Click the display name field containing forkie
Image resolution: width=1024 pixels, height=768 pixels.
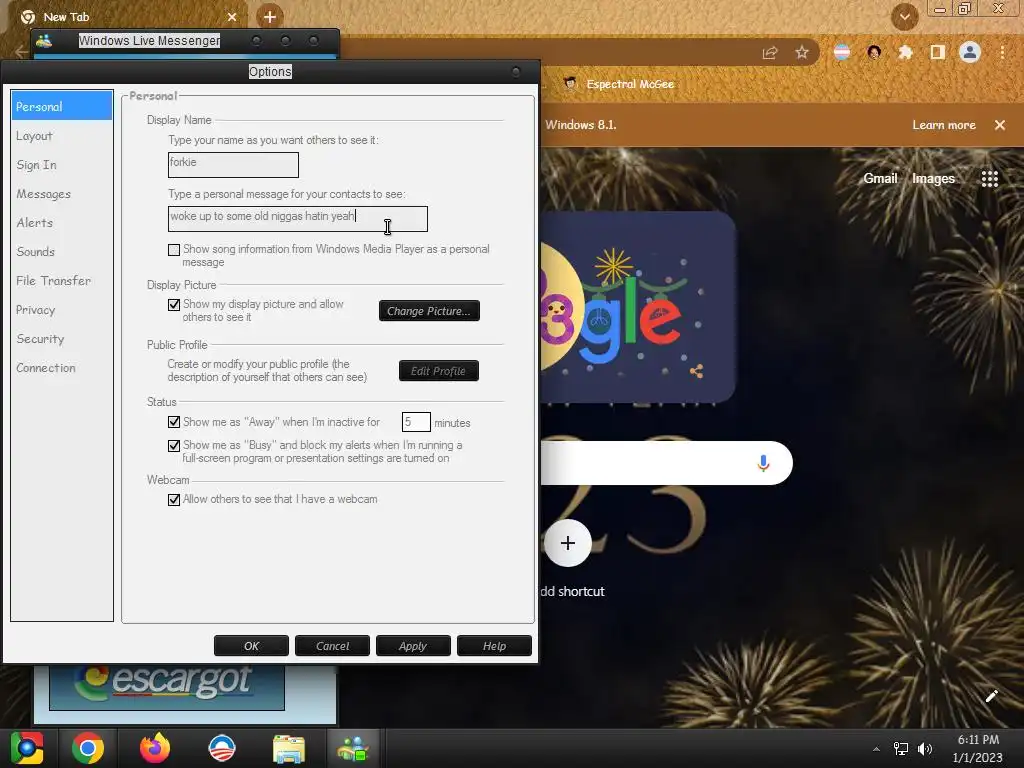(233, 165)
